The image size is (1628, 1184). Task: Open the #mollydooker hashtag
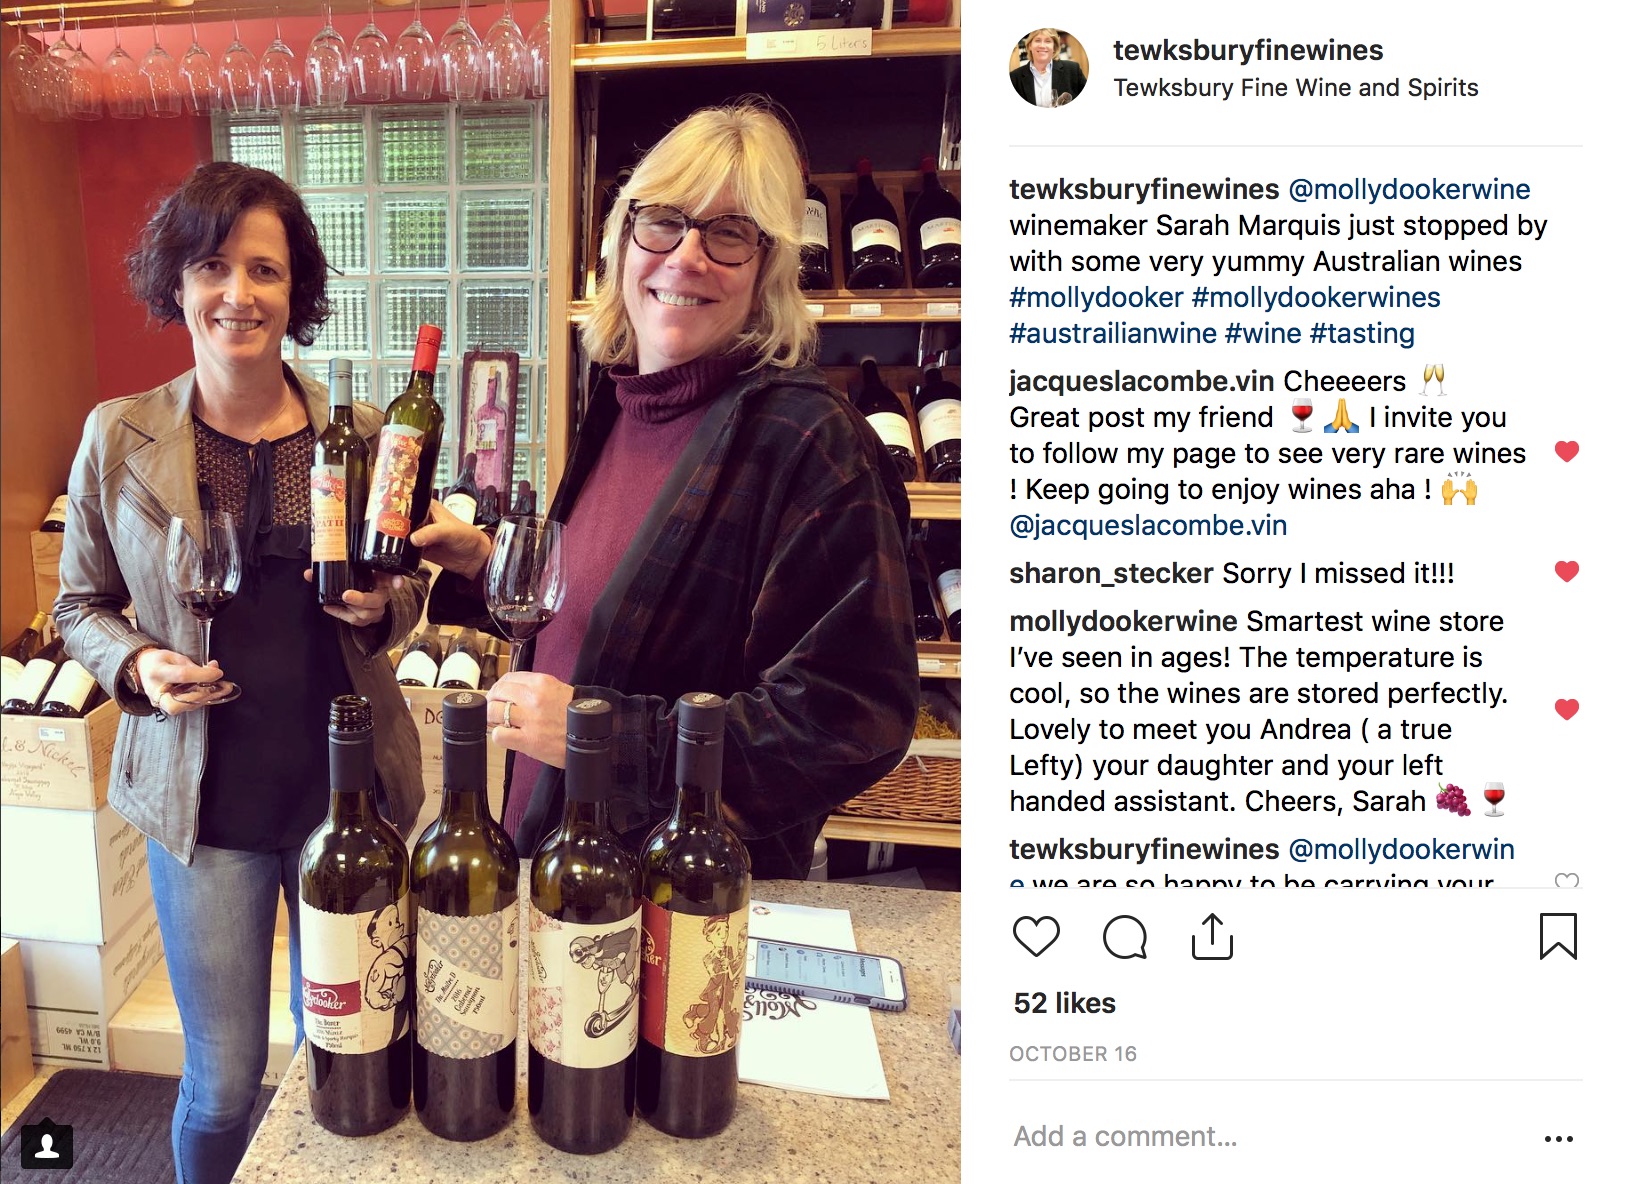1096,297
